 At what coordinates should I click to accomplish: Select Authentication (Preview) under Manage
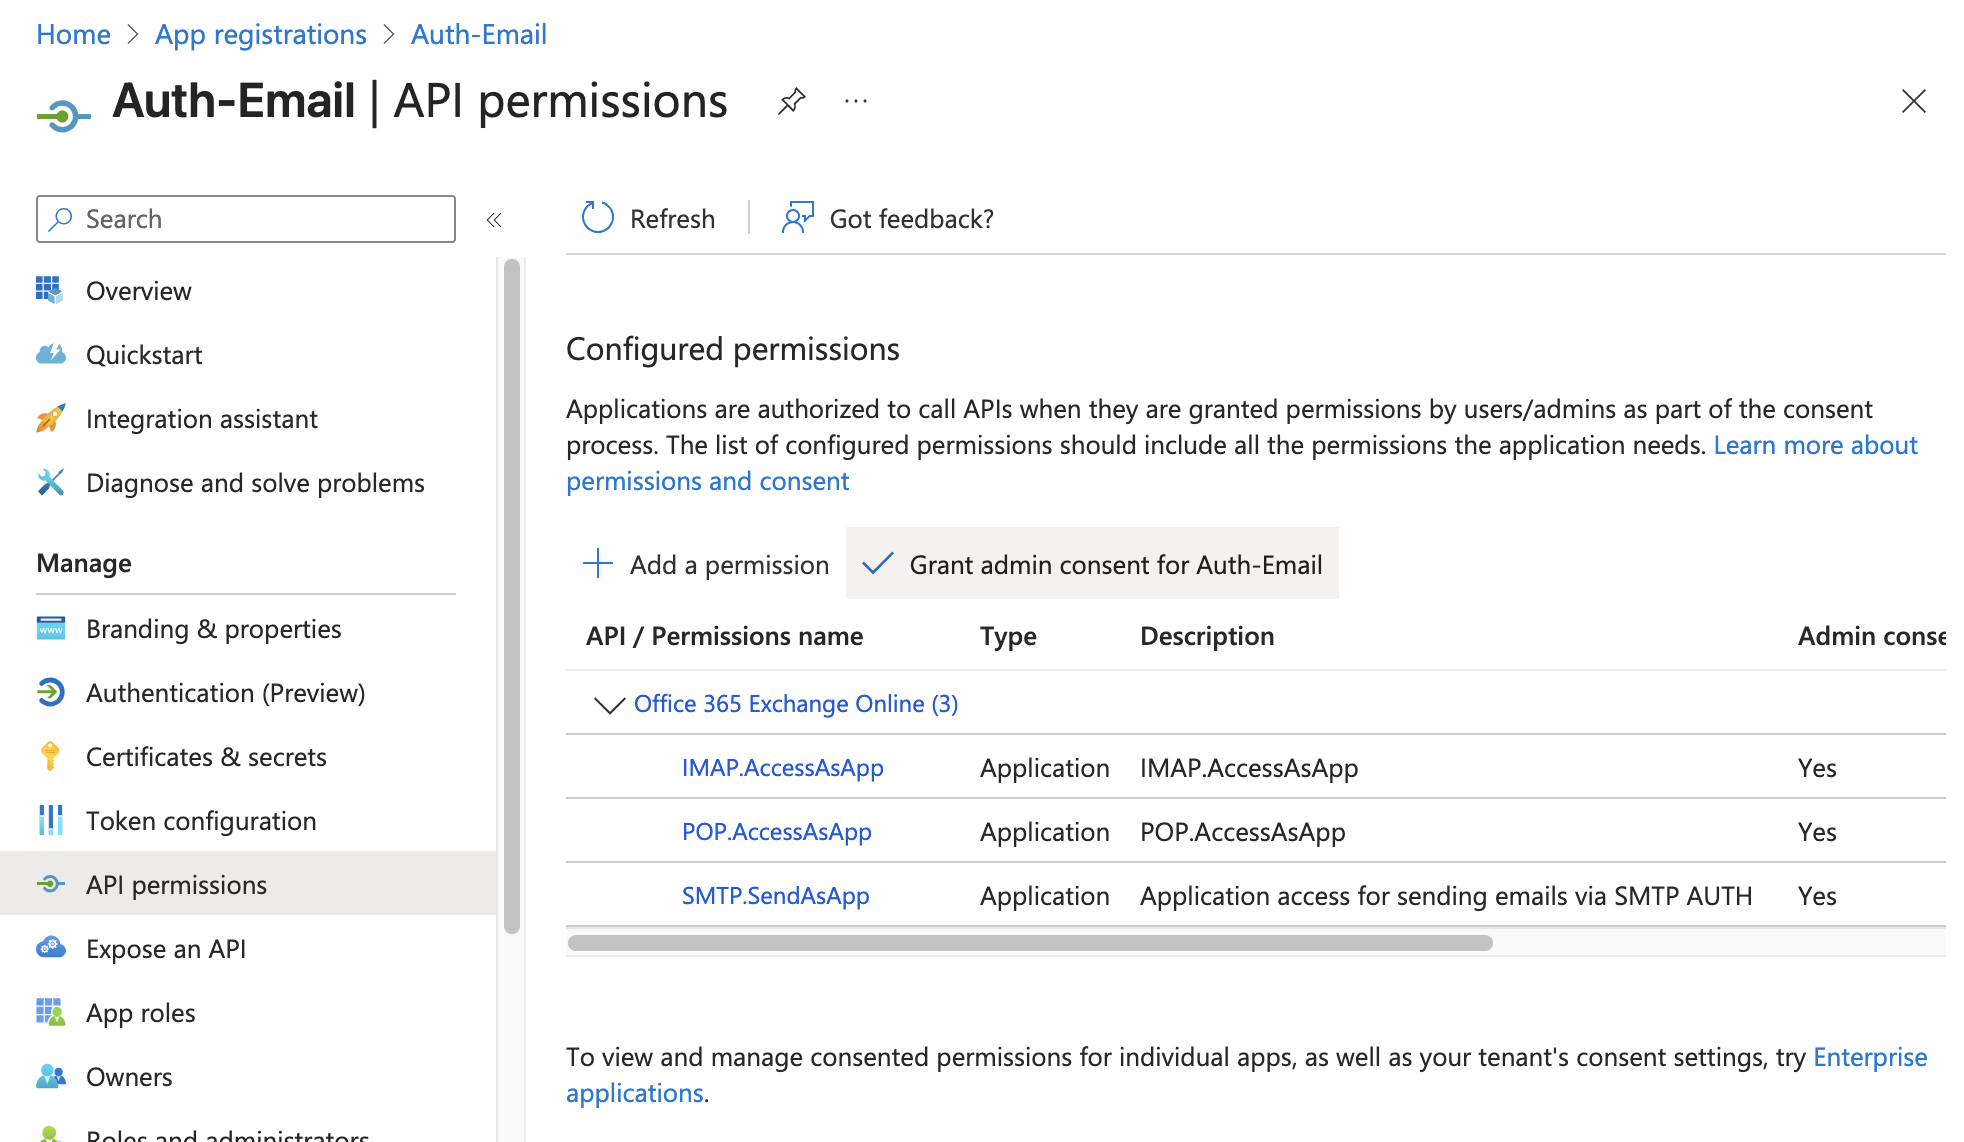tap(225, 692)
